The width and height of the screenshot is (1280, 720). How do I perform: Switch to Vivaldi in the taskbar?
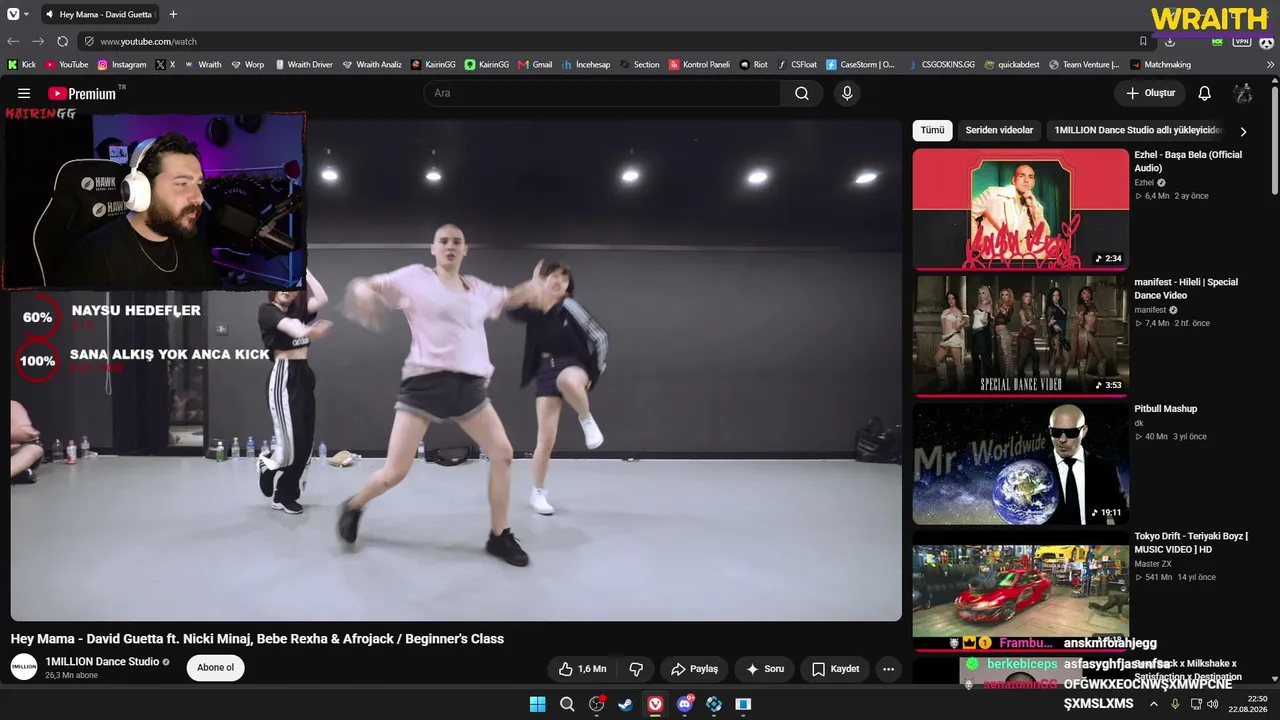(x=655, y=704)
